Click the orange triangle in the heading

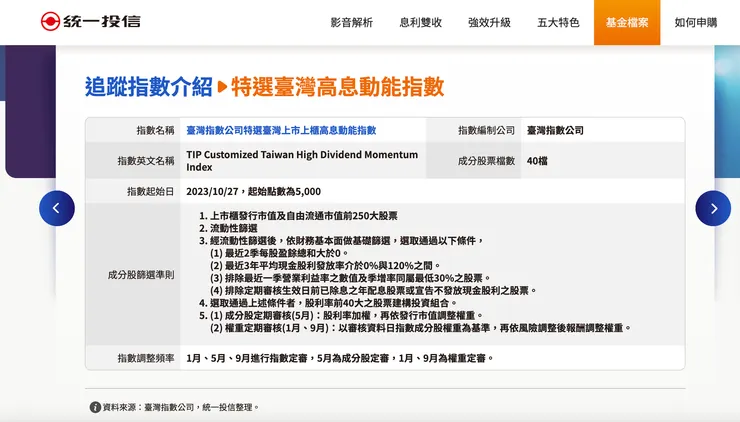click(222, 87)
